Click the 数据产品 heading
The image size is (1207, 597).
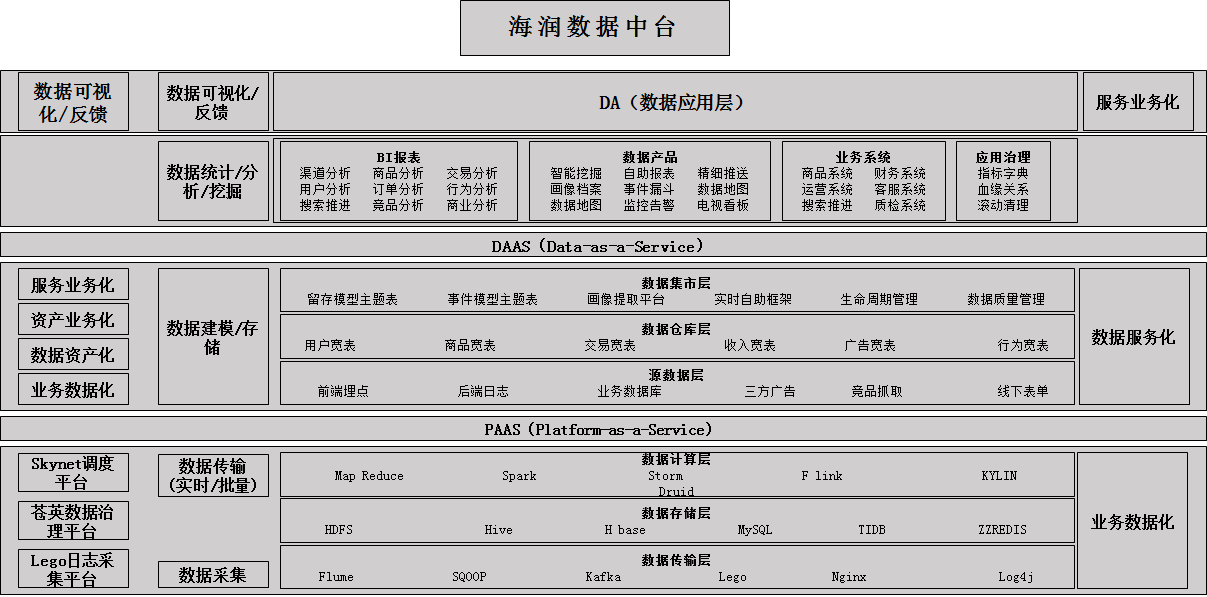650,157
